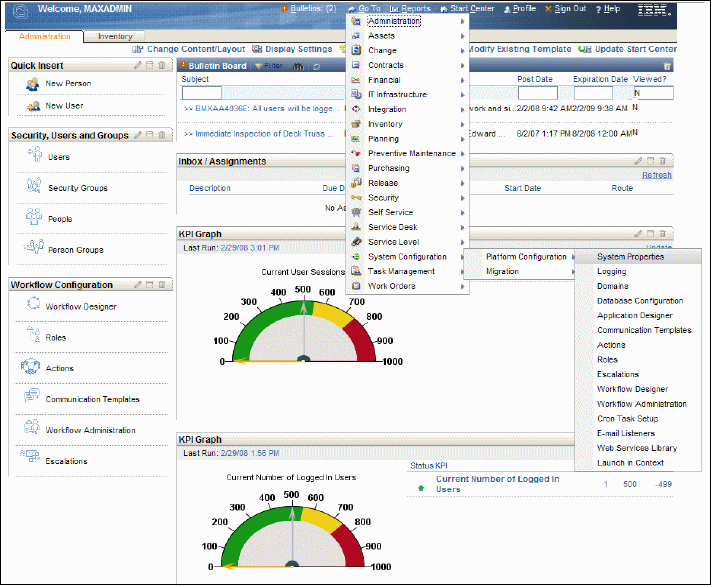
Task: Click the Post Date filter field
Action: [x=538, y=93]
